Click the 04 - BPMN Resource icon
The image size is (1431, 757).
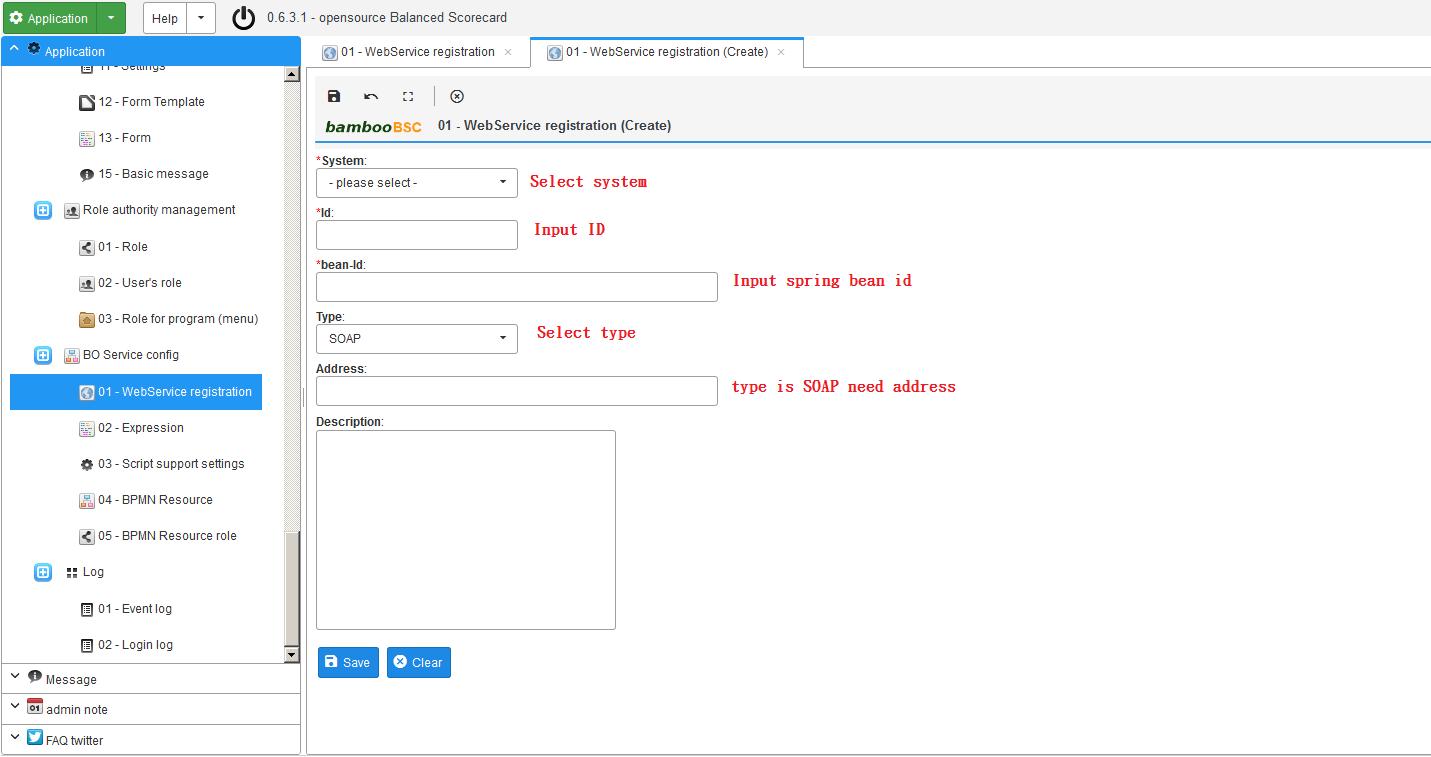coord(87,500)
